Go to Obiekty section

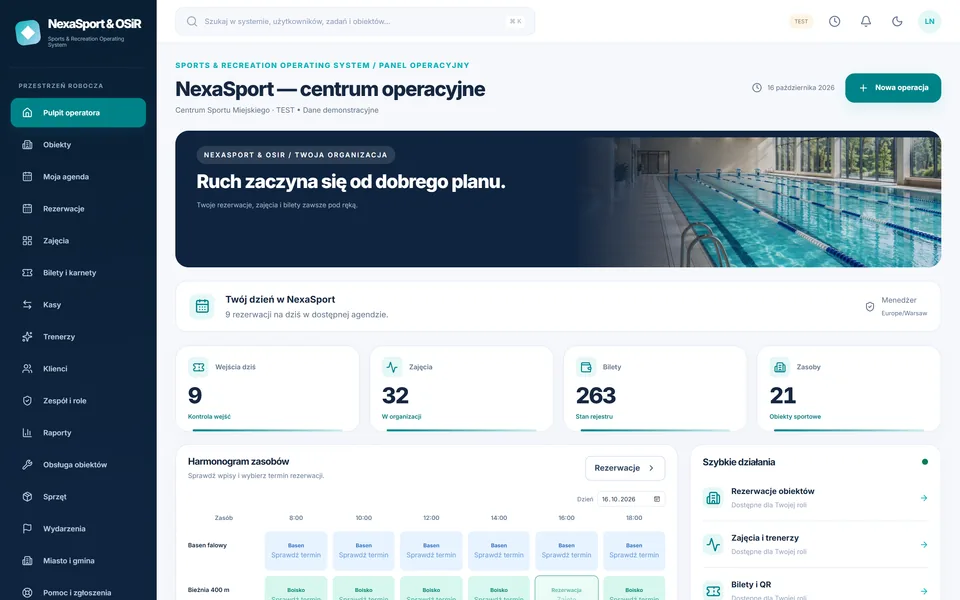78,144
